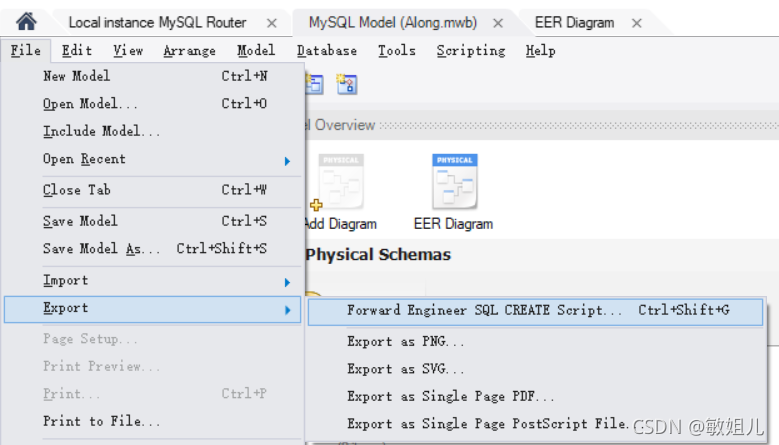Expand the Import submenu
779x445 pixels.
click(153, 281)
